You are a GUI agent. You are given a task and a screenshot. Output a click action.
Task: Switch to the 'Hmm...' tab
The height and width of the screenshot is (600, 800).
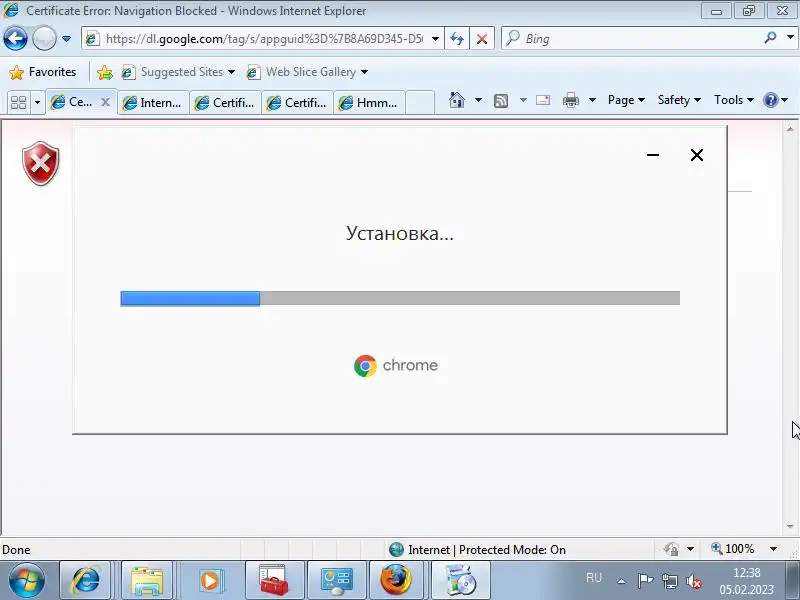pos(369,103)
